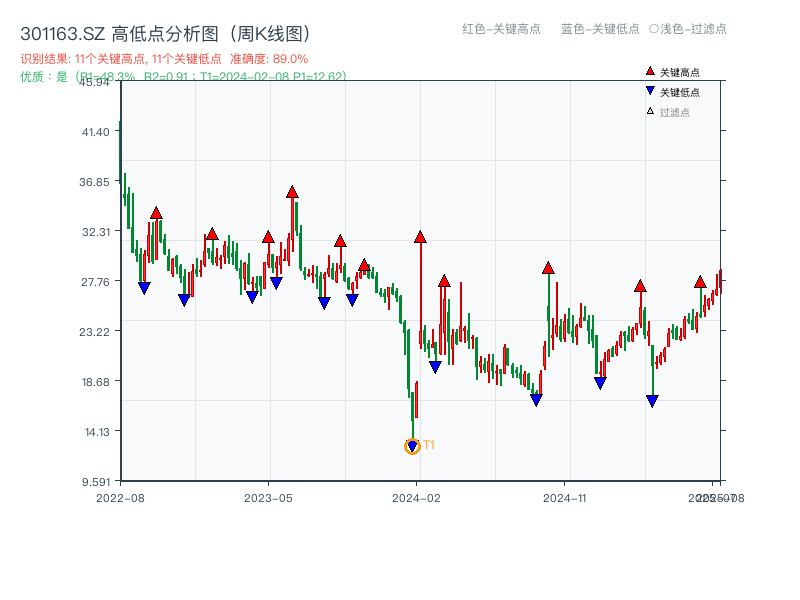800x600 pixels.
Task: Select the highest red key-high triangle near 36.85
Action: tap(292, 192)
